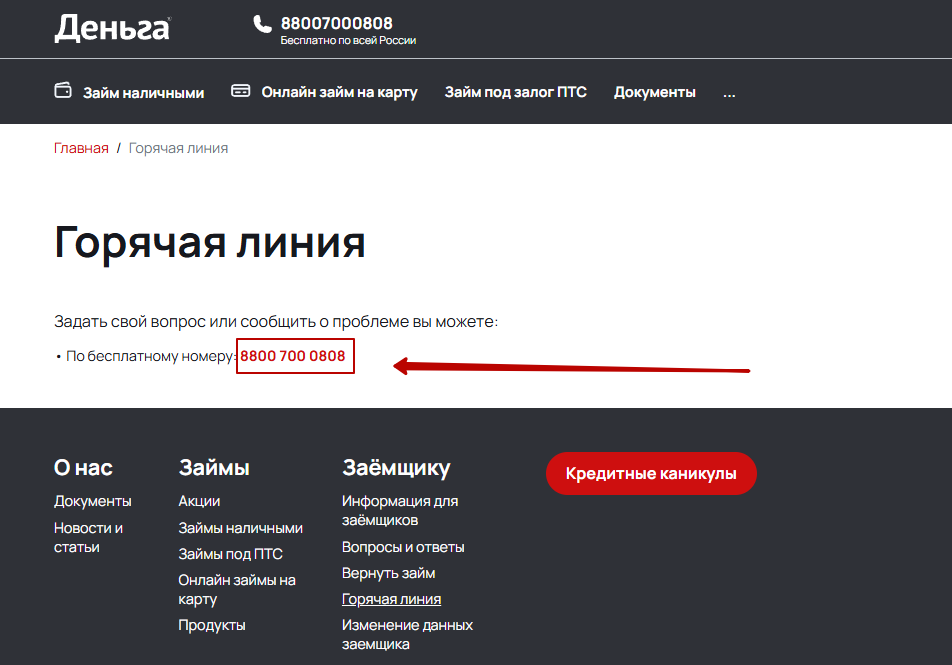This screenshot has width=952, height=665.
Task: Click Заёмщику footer heading
Action: pos(396,468)
